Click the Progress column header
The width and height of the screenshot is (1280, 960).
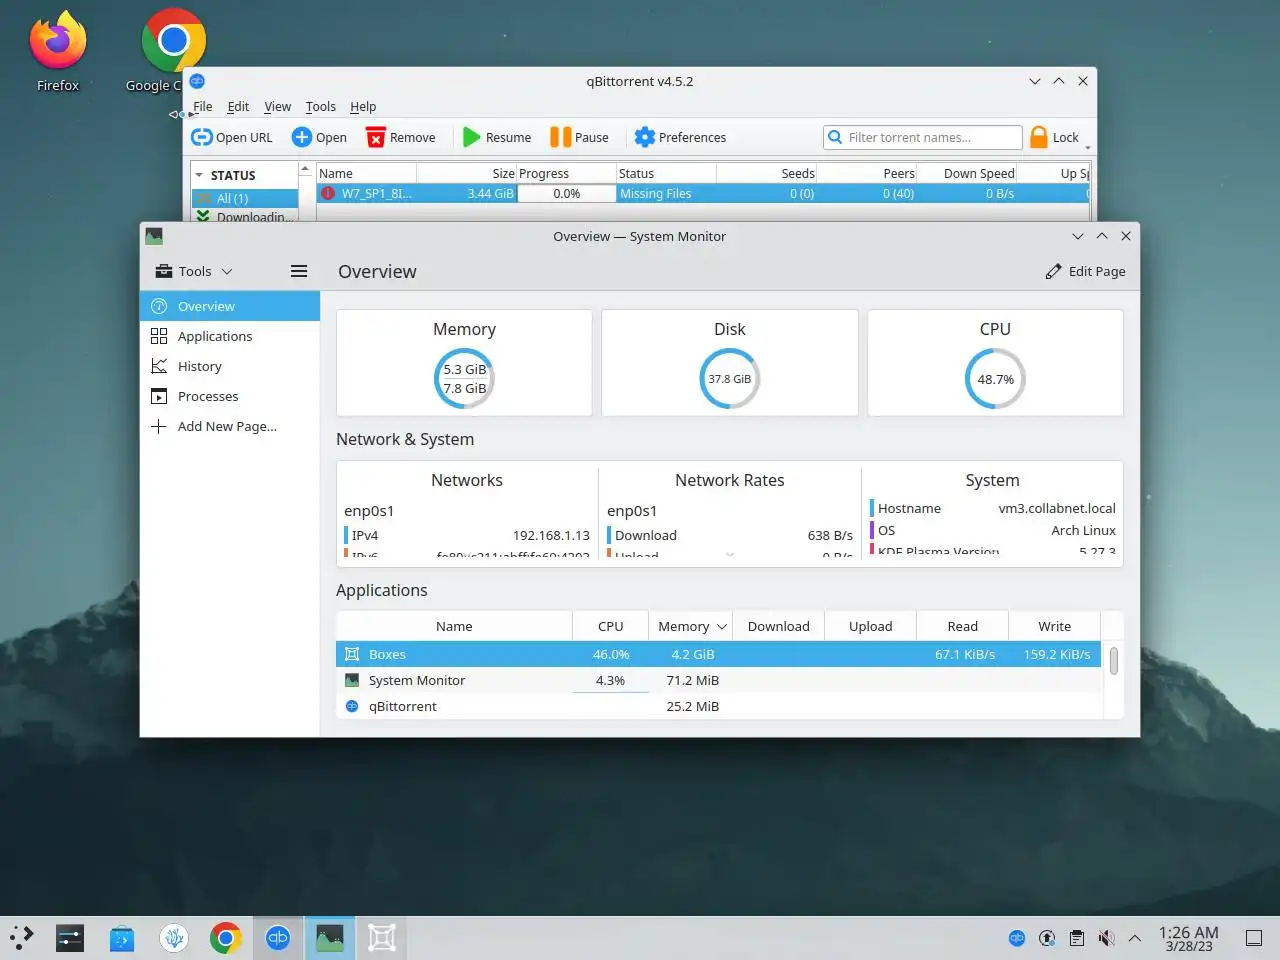tap(566, 173)
